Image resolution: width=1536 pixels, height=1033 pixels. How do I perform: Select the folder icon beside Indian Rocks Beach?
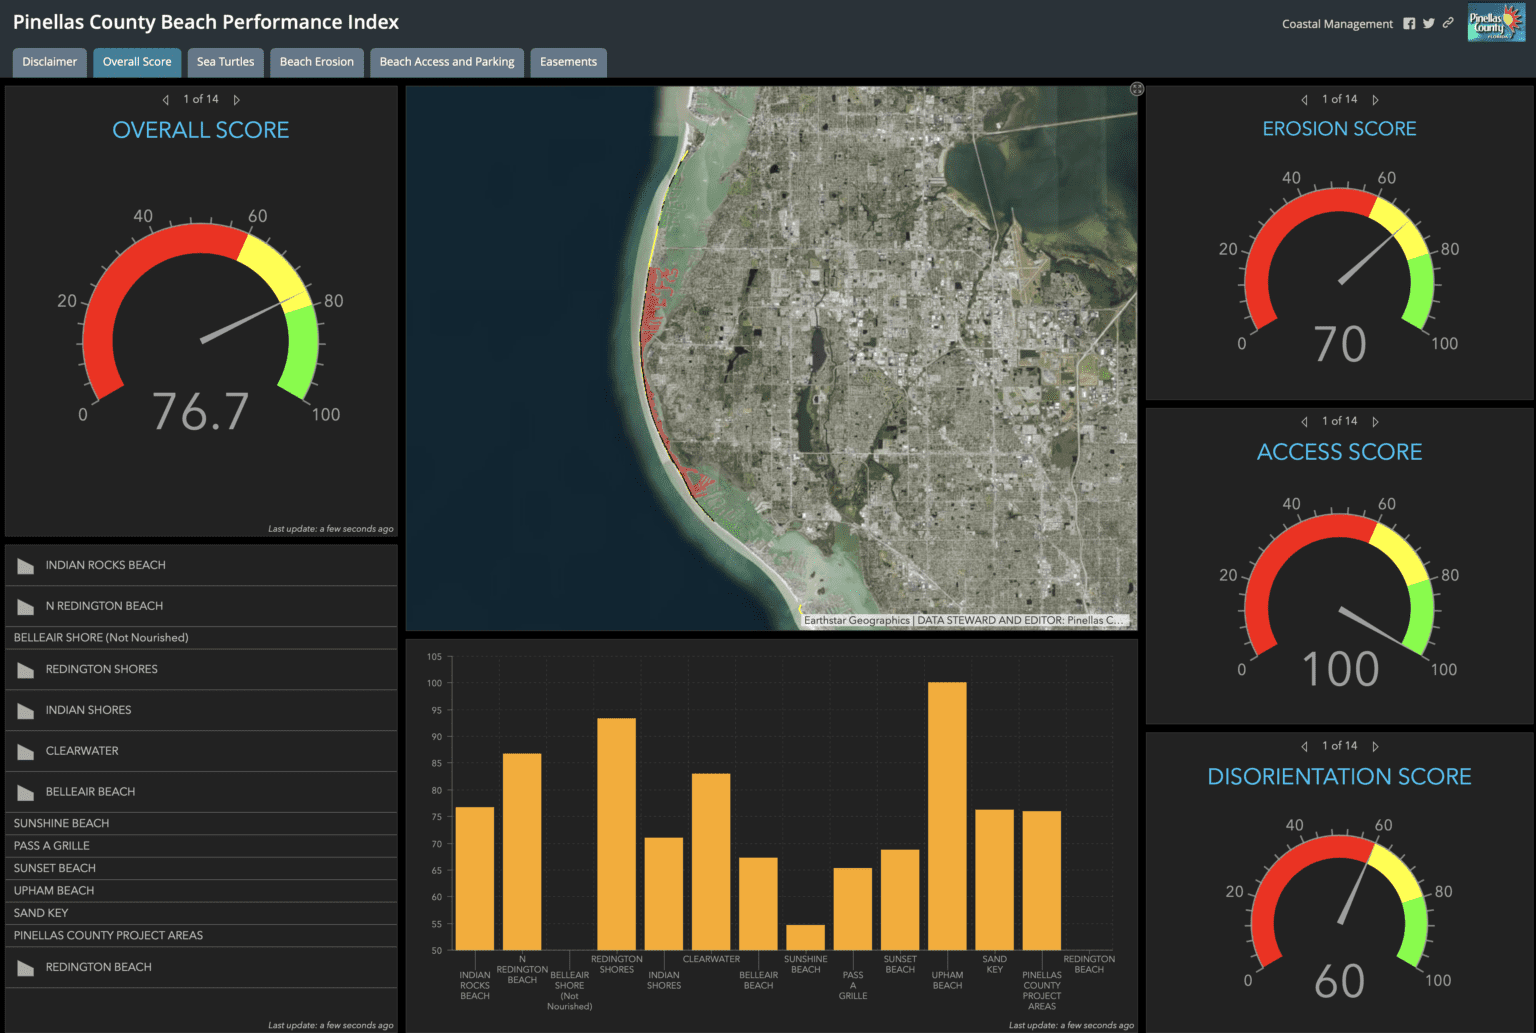(x=24, y=565)
